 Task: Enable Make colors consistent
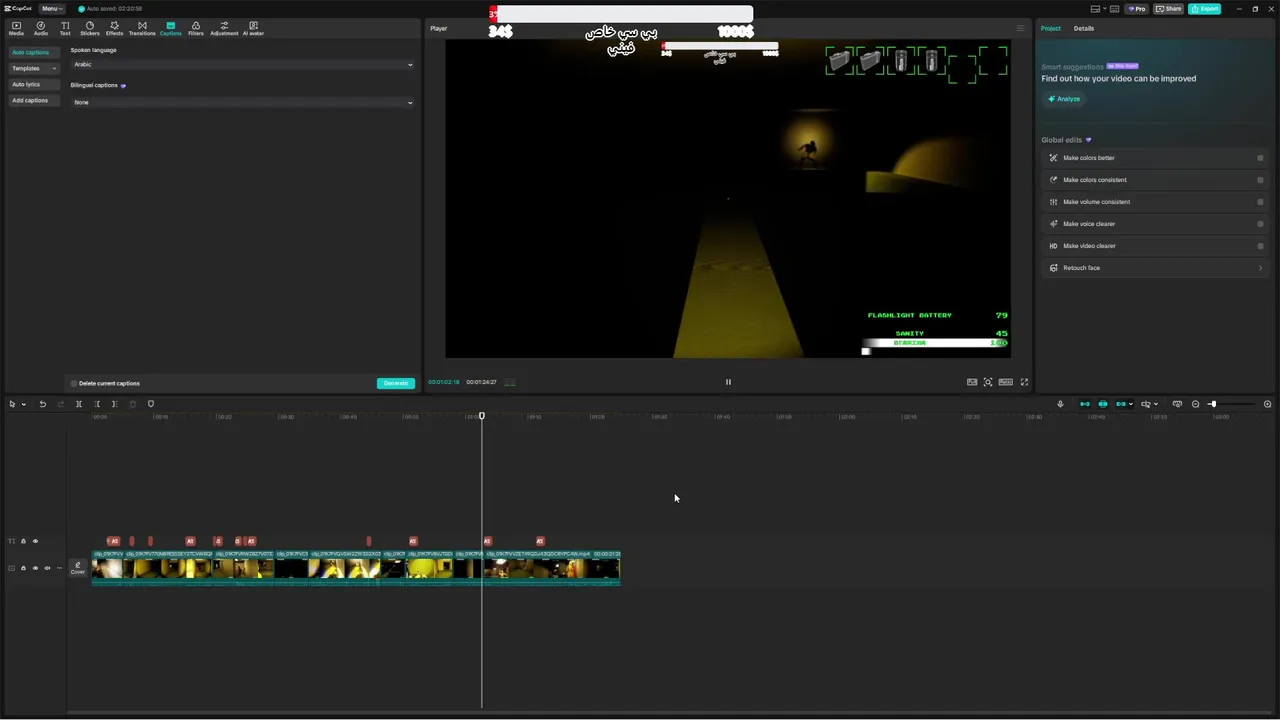(x=1260, y=180)
